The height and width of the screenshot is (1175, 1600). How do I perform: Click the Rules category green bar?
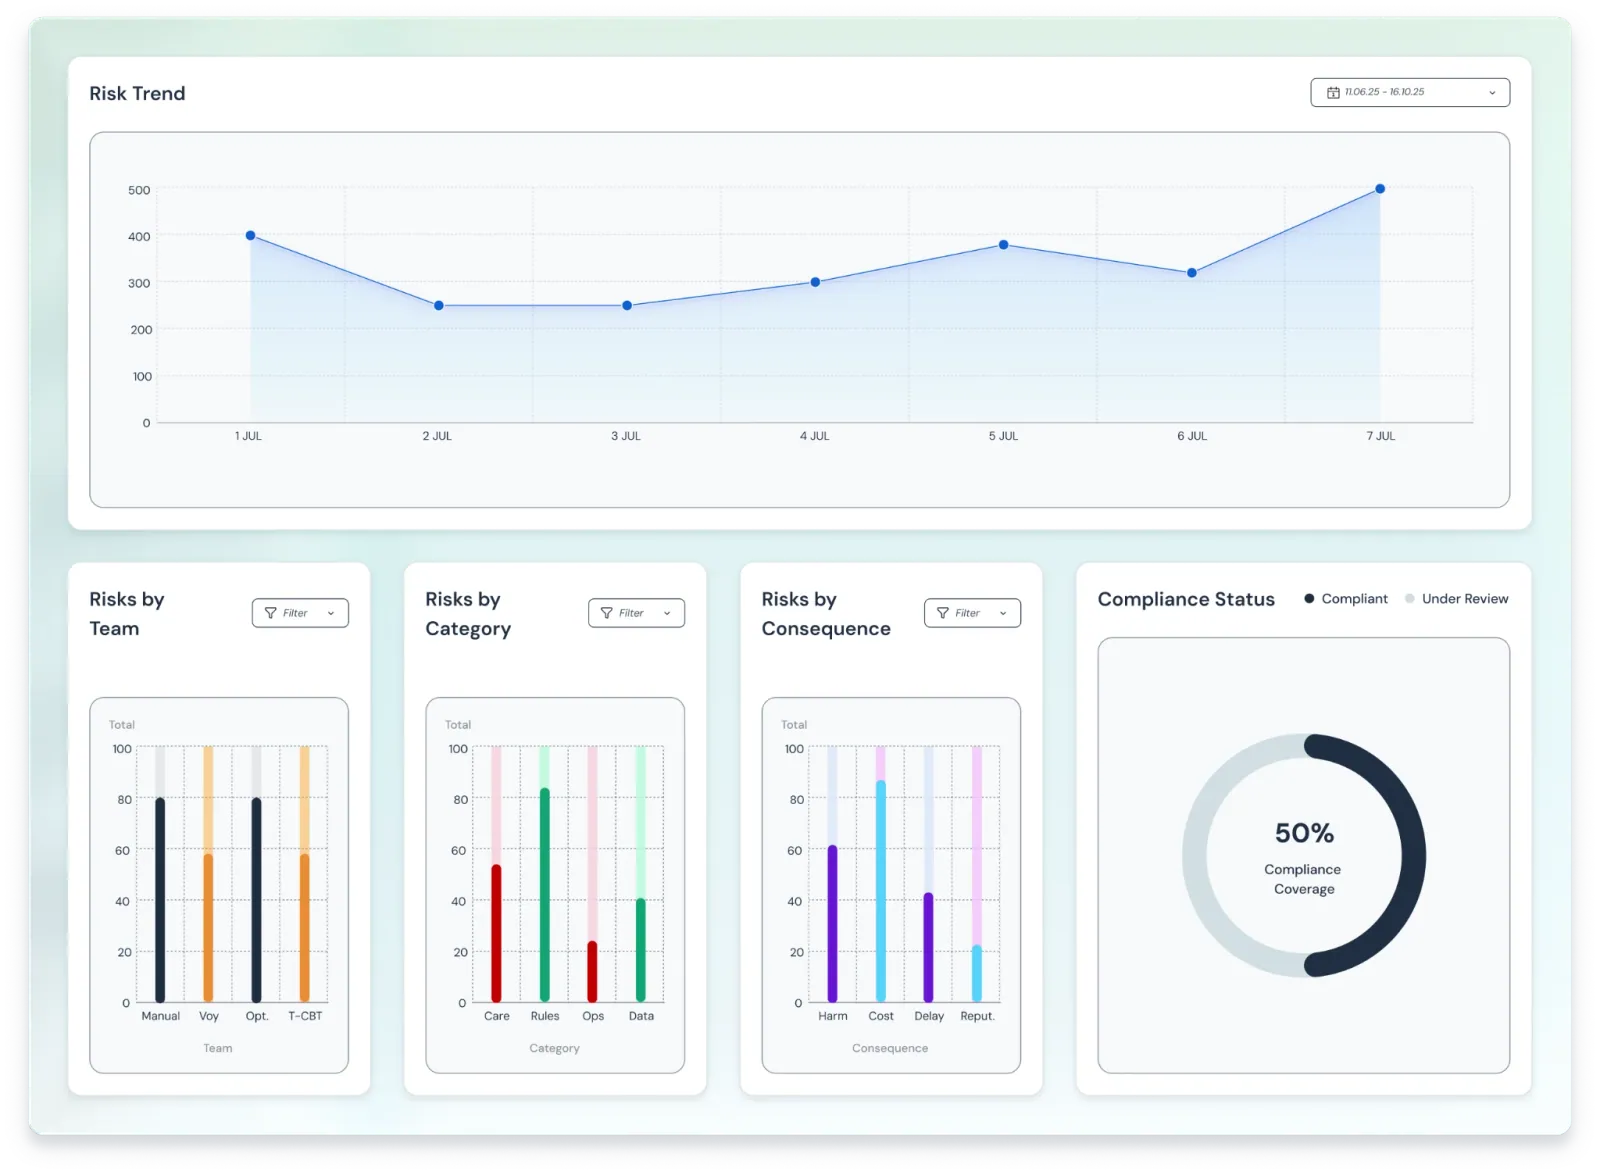click(545, 895)
